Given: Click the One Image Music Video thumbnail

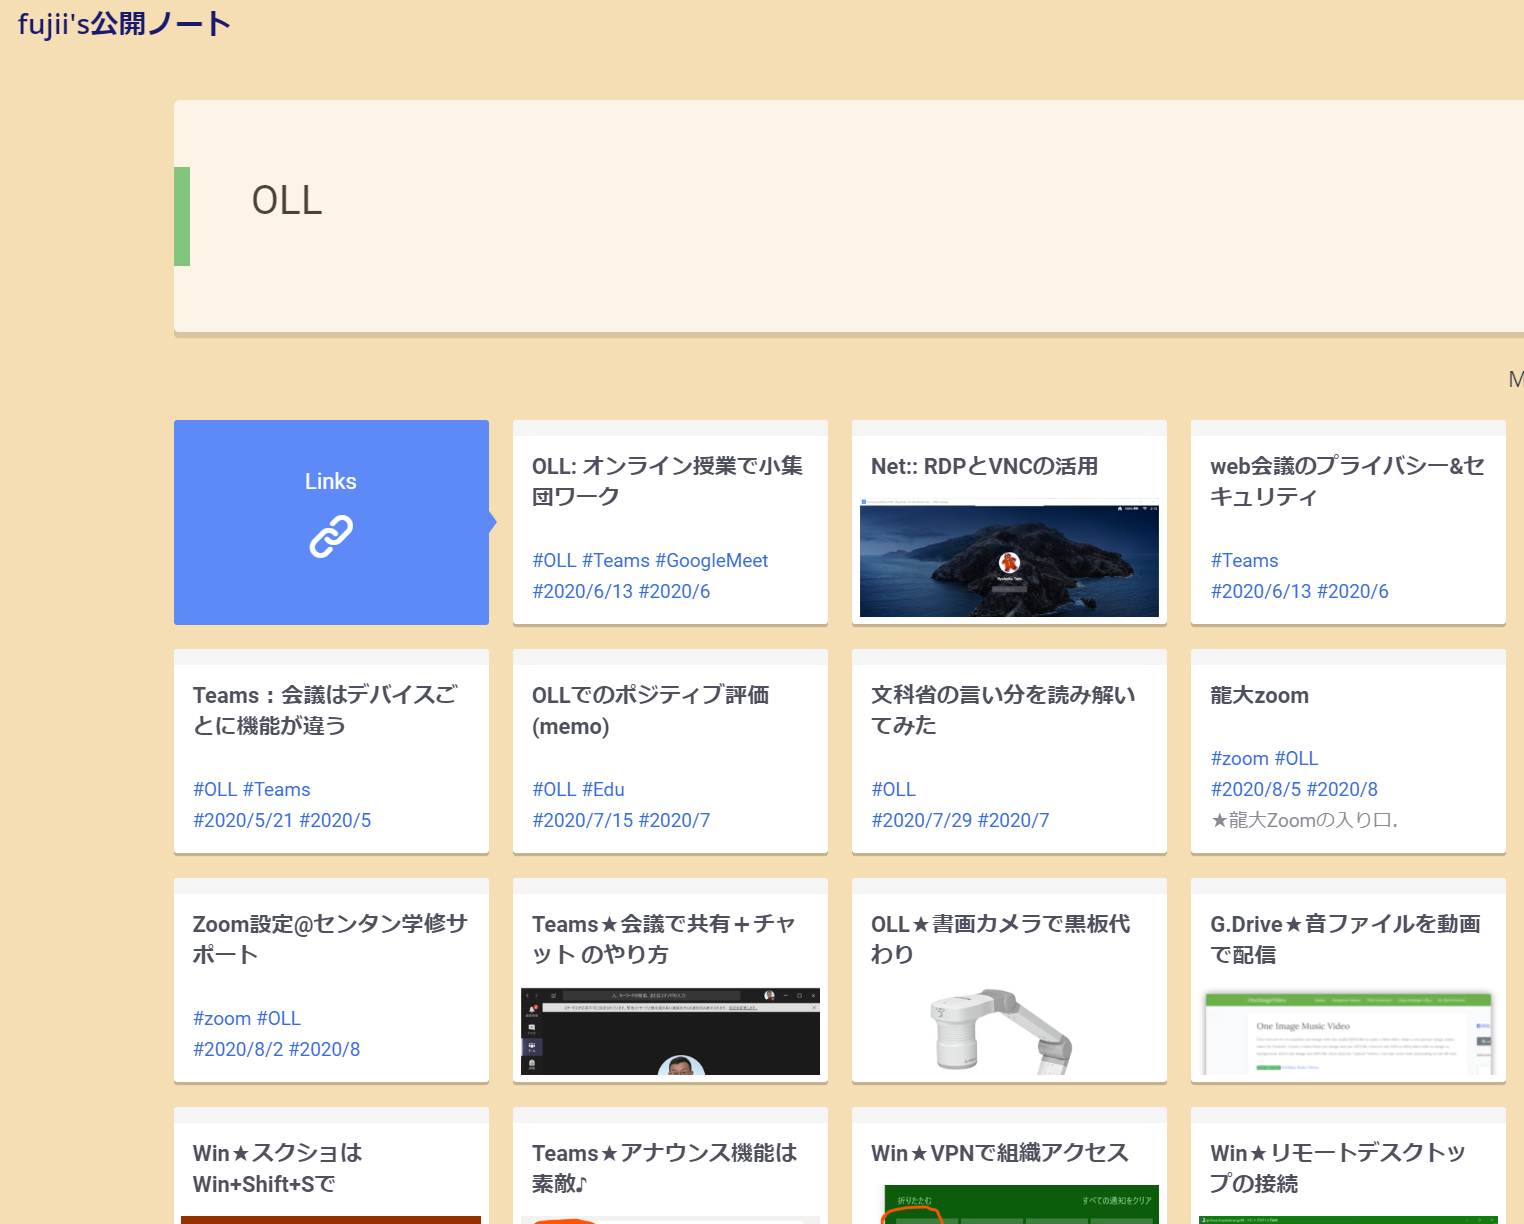Looking at the screenshot, I should click(x=1348, y=1032).
